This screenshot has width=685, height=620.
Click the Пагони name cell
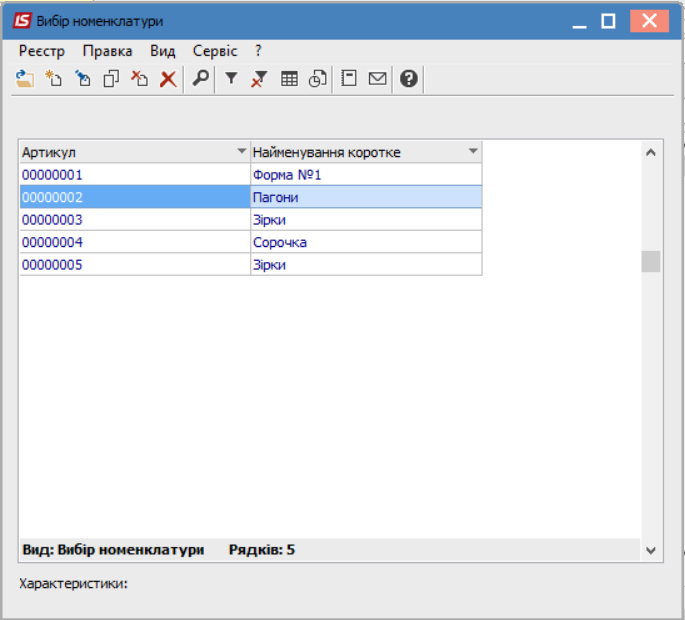tap(366, 197)
